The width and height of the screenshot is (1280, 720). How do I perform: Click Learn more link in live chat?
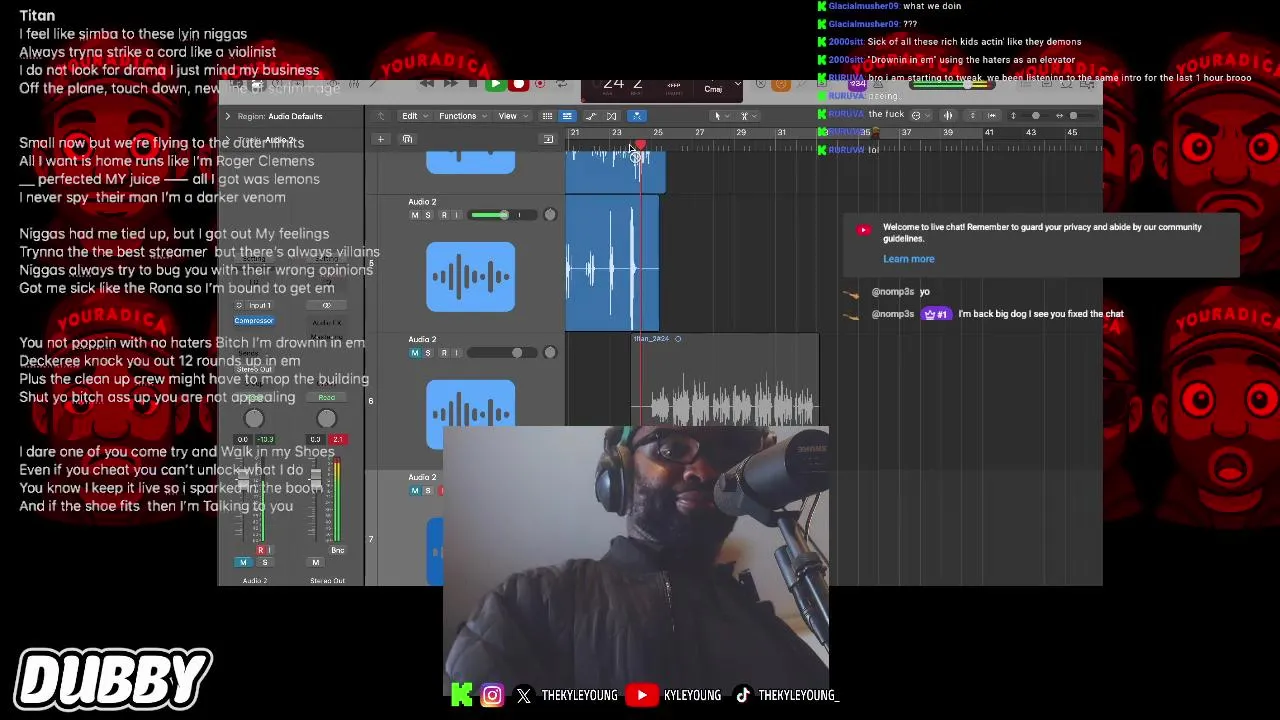[908, 259]
